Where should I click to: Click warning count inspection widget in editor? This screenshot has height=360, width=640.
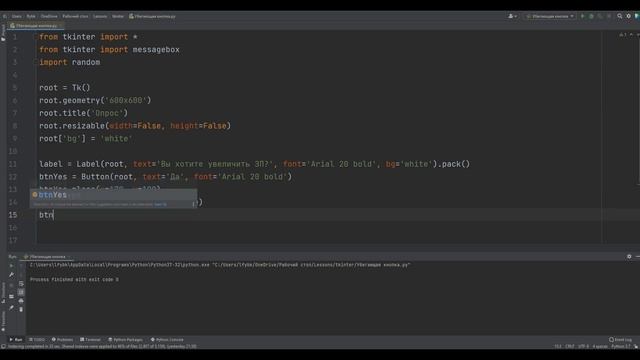pyautogui.click(x=622, y=35)
